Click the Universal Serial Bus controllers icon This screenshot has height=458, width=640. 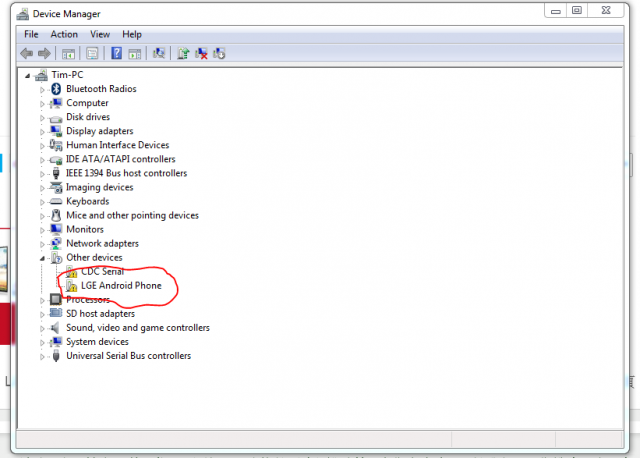pos(56,356)
